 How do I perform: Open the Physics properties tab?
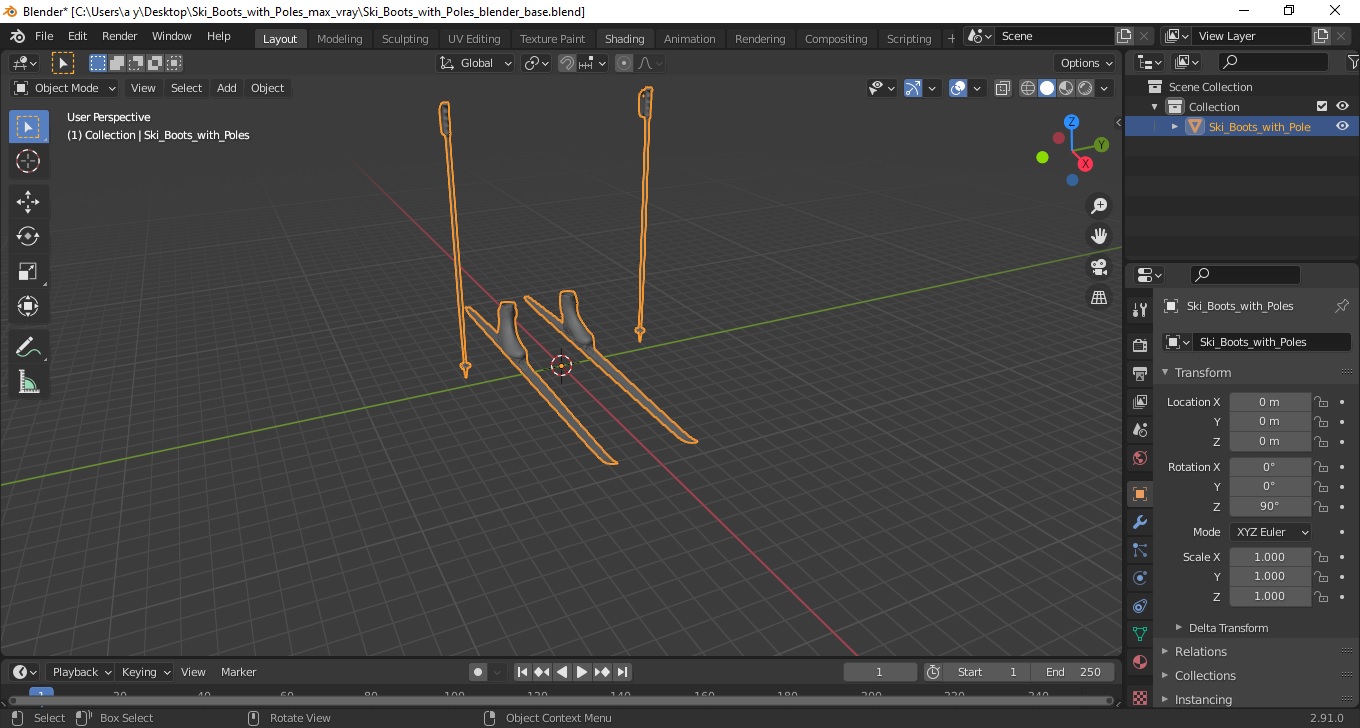point(1140,578)
